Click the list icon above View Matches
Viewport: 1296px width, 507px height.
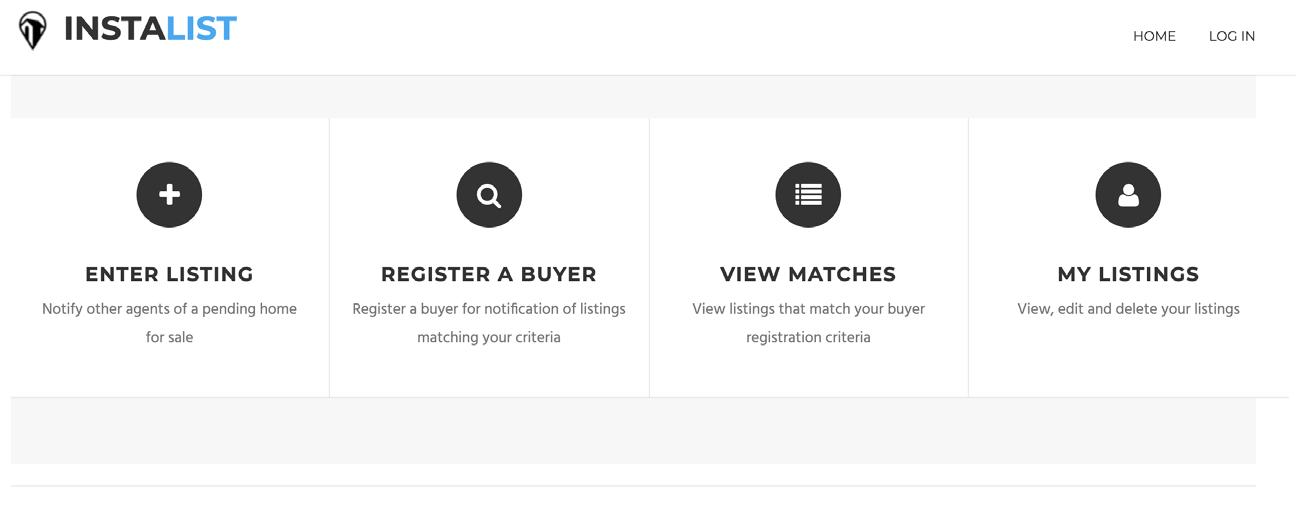coord(808,194)
